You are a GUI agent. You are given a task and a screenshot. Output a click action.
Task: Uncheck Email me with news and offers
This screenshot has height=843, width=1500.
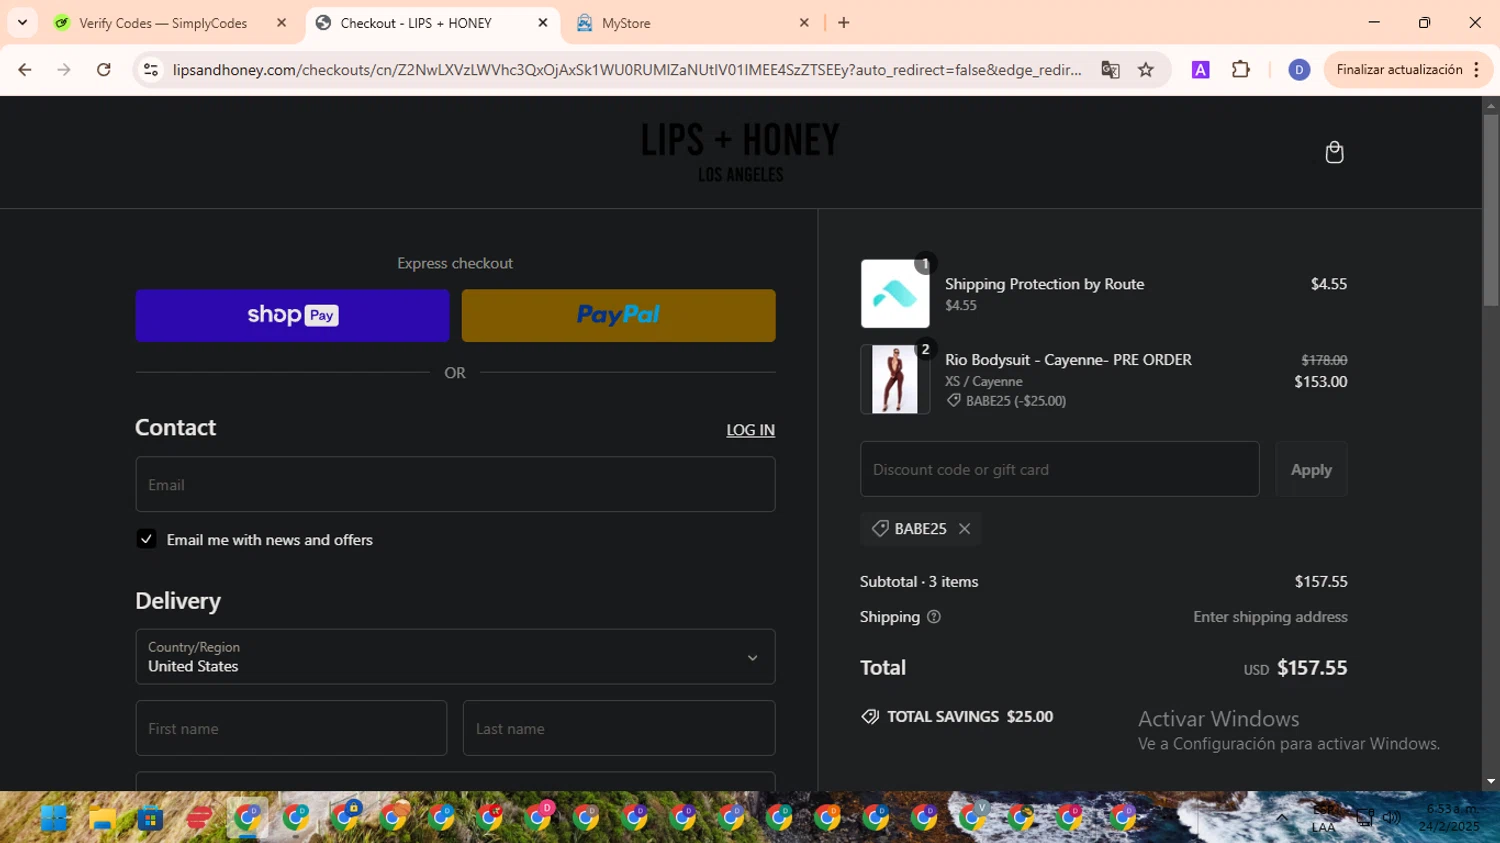[x=146, y=539]
